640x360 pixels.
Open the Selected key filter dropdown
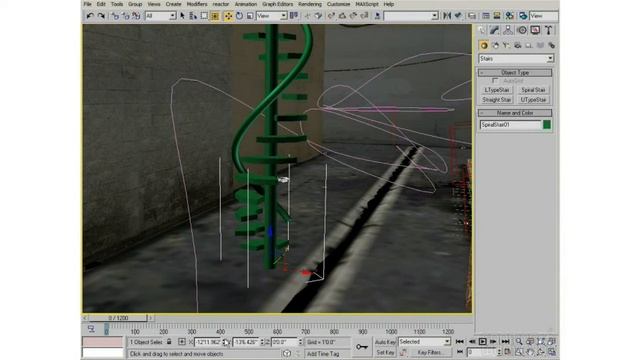(424, 342)
